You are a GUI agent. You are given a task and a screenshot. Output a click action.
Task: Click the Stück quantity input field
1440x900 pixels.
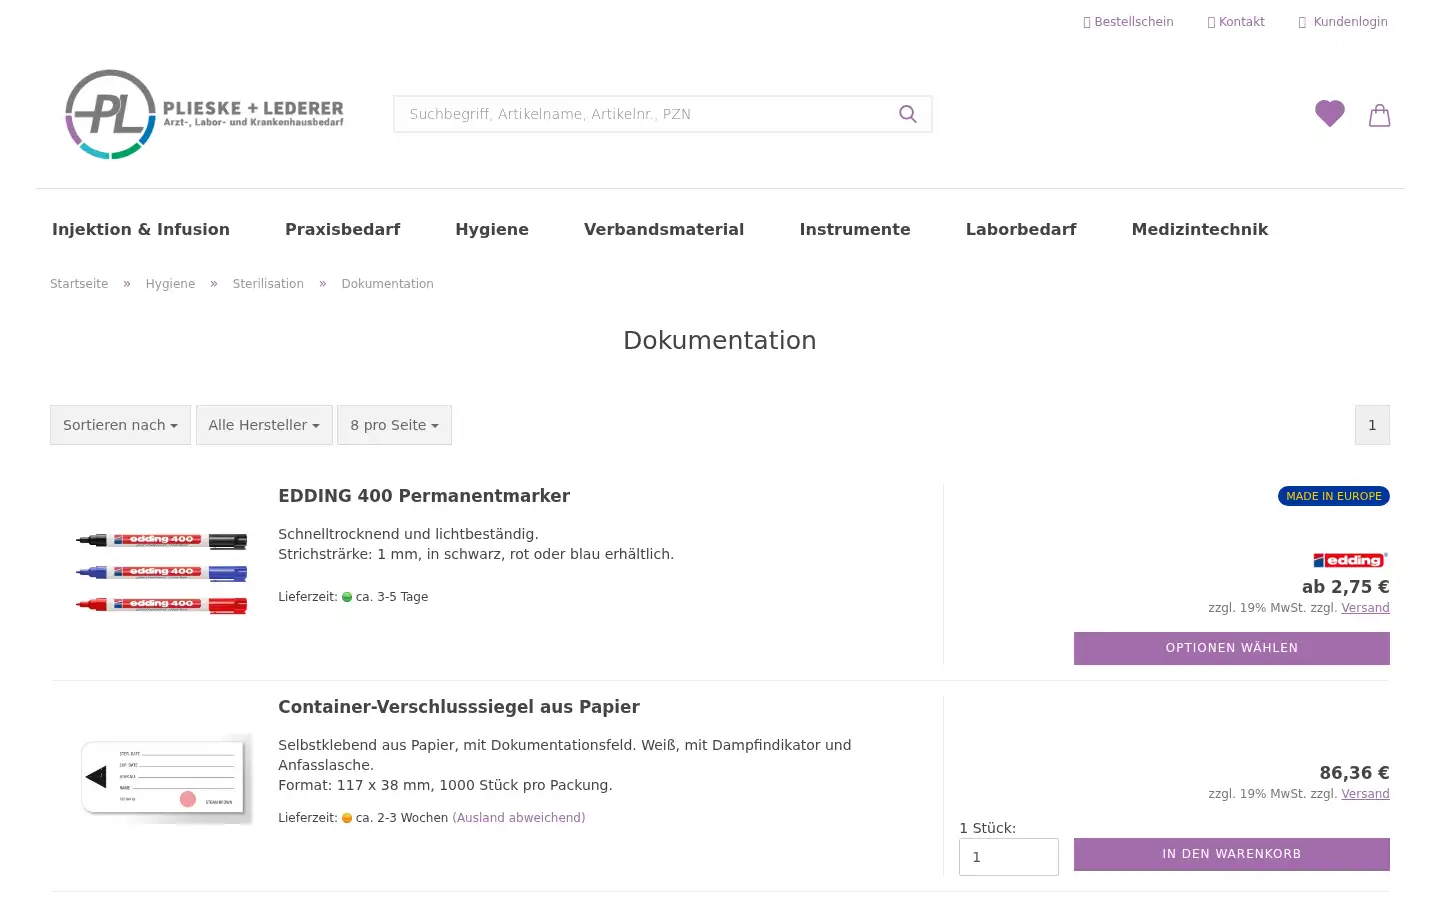pyautogui.click(x=1008, y=857)
